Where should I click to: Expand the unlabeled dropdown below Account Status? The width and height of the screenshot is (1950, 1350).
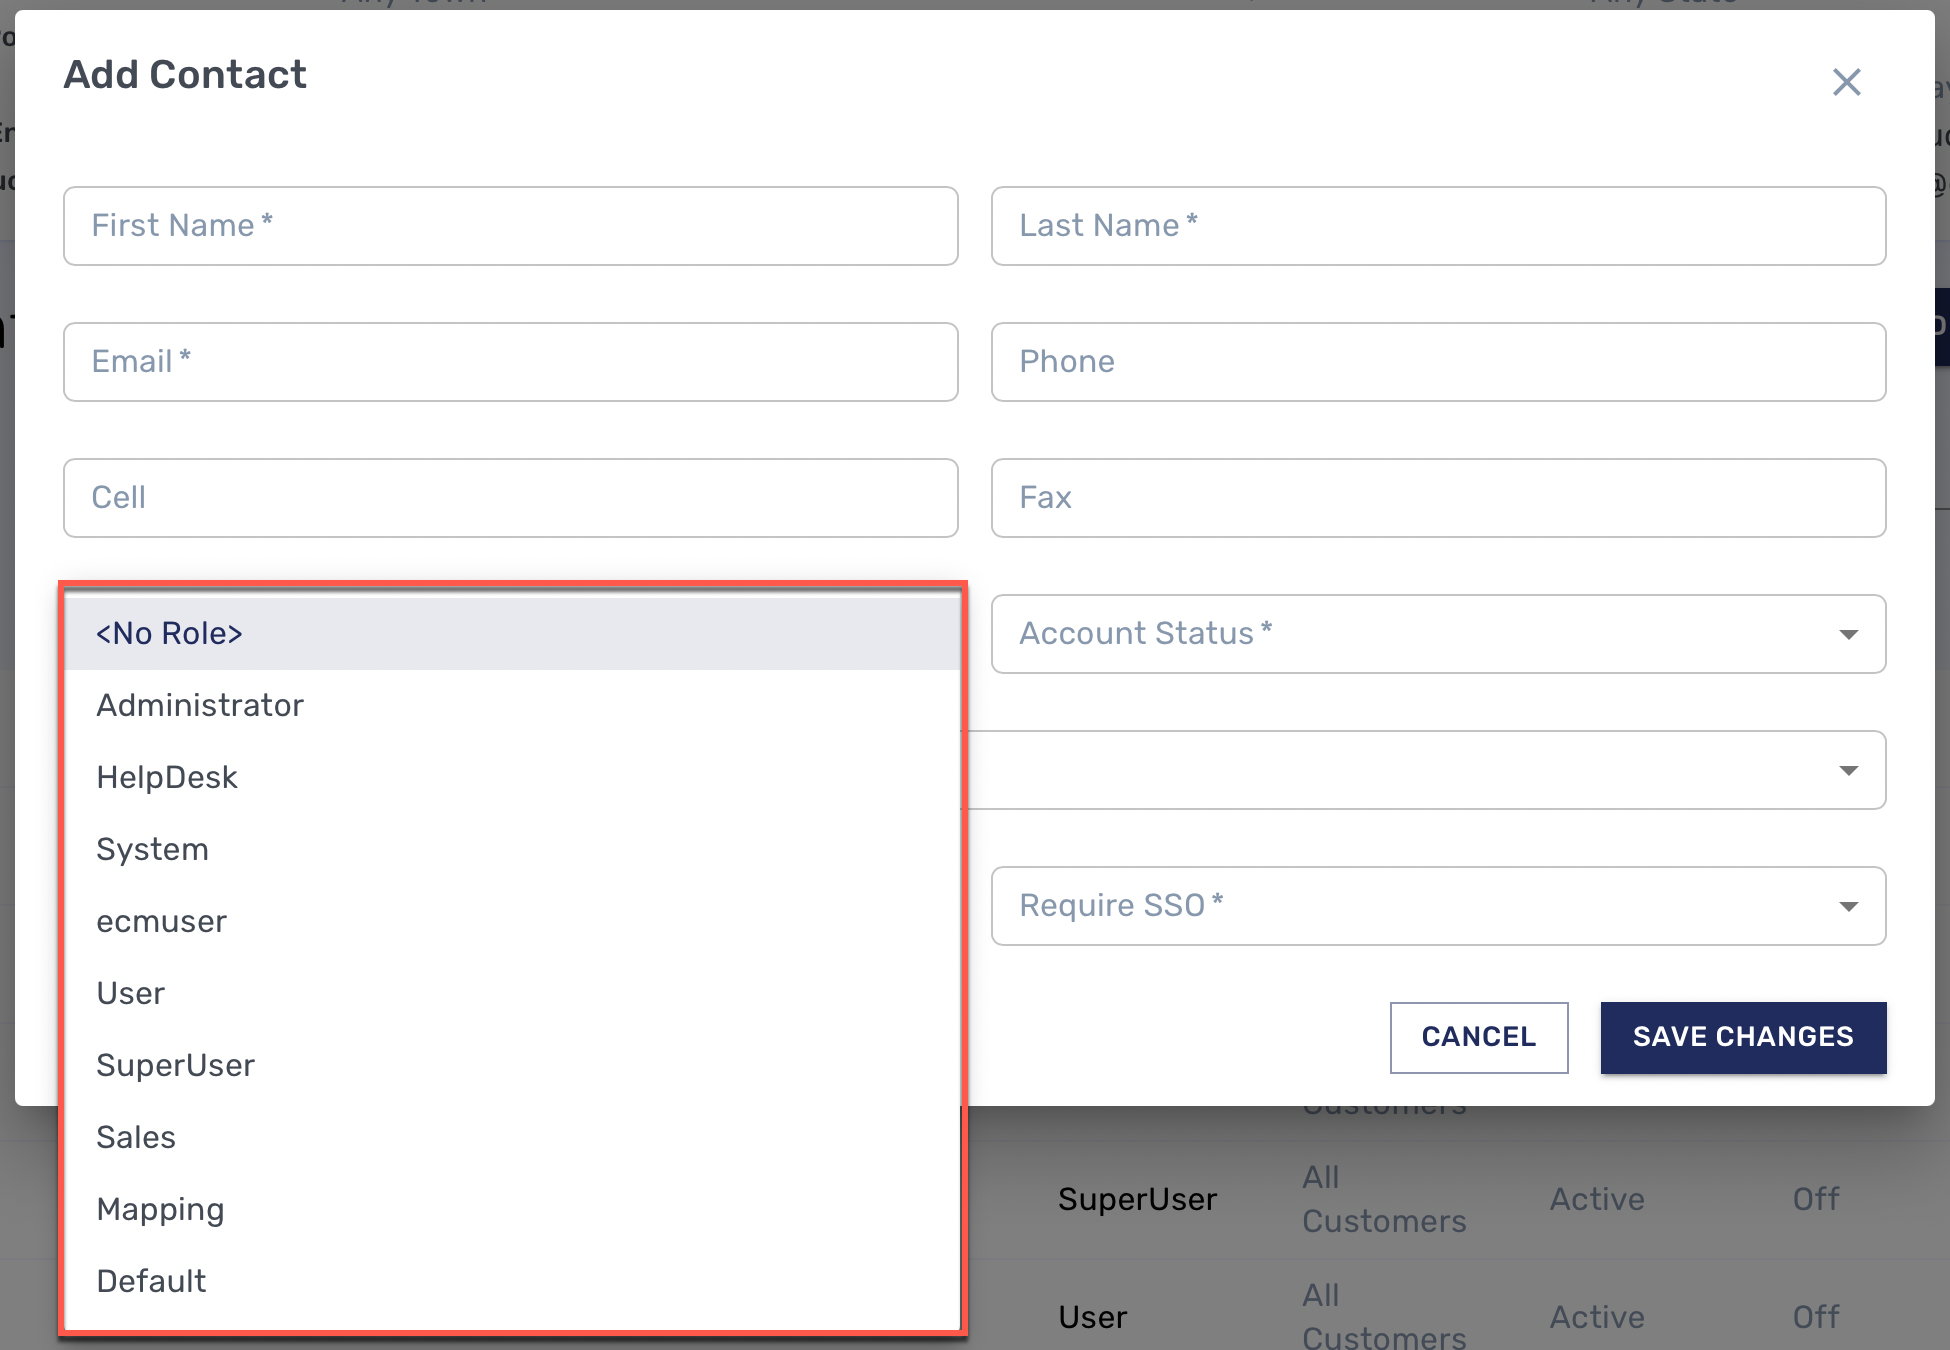pos(1438,770)
